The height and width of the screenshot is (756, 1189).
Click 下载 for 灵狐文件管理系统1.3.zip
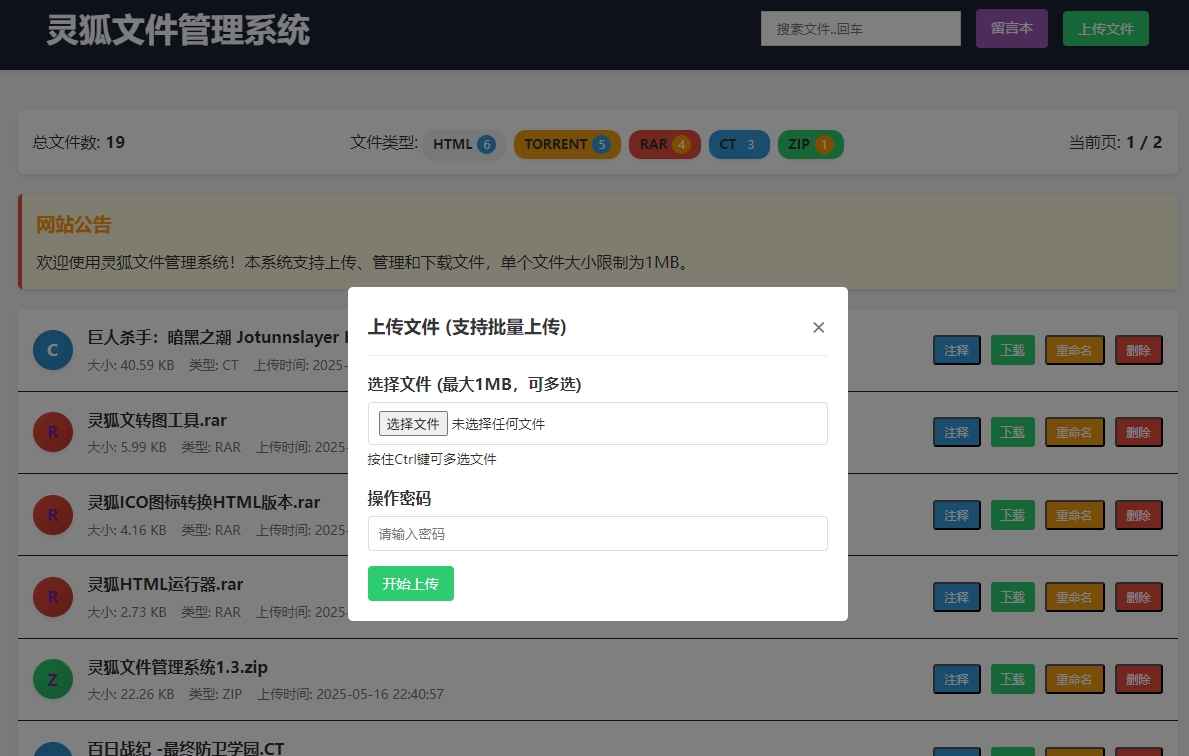click(1012, 679)
